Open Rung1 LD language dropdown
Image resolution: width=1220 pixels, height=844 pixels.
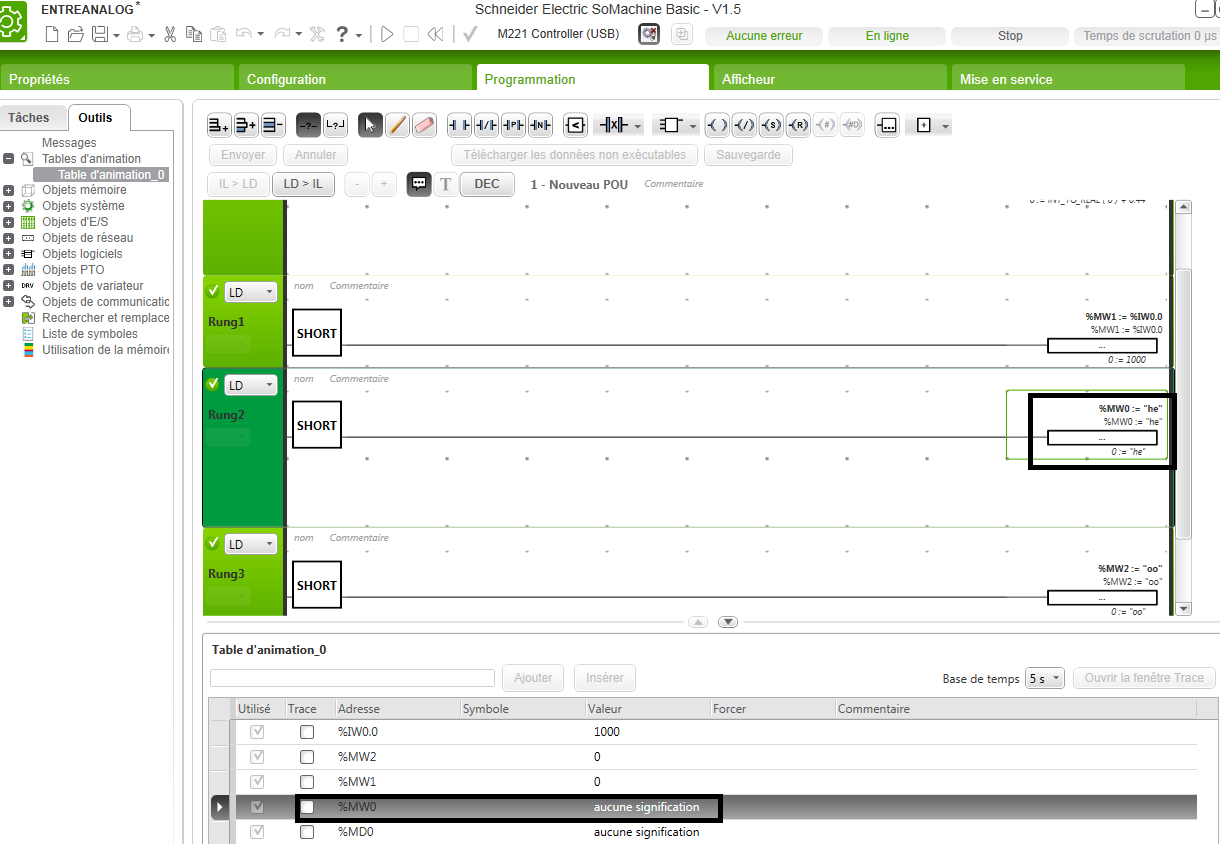coord(250,292)
